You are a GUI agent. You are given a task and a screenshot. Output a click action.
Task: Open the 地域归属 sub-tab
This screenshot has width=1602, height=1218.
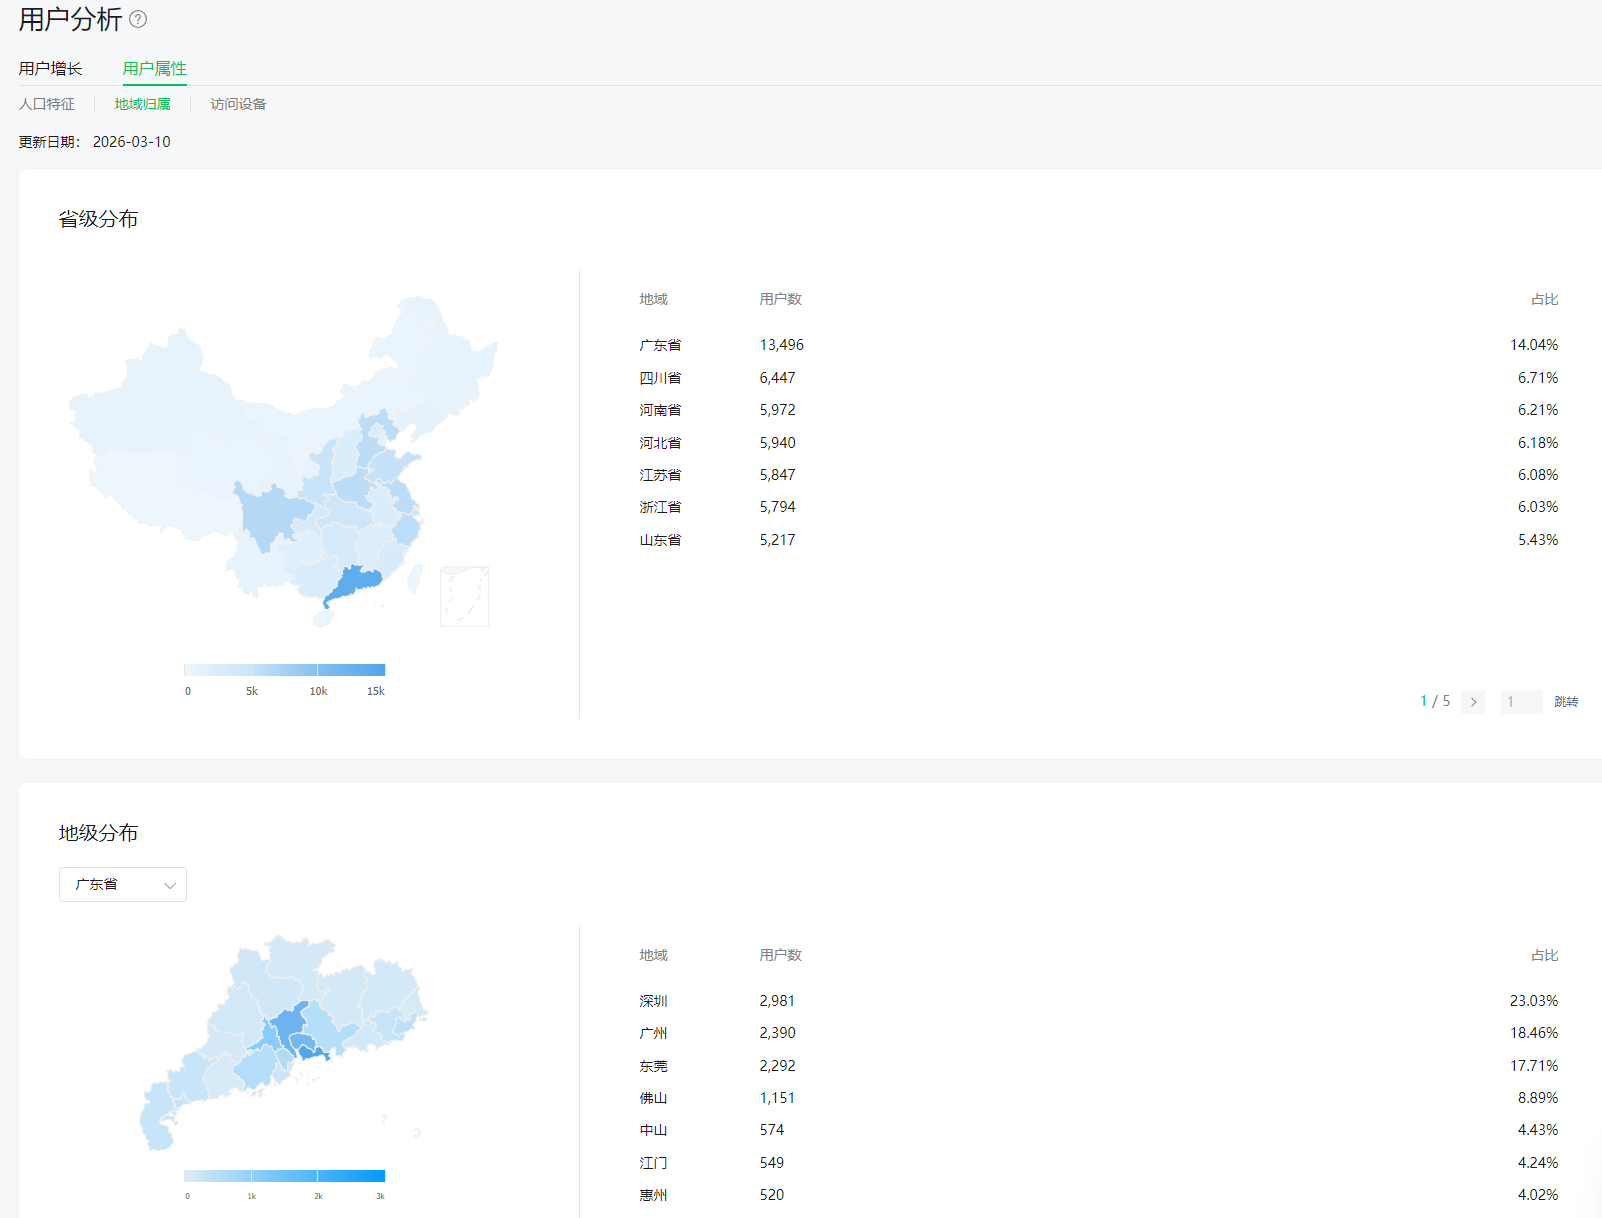pos(142,104)
